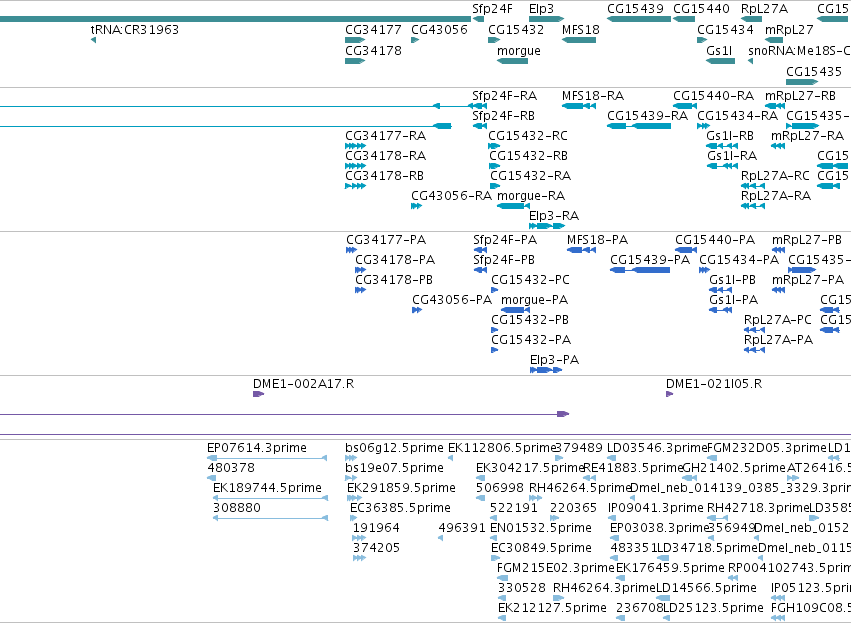
Task: Click the CG34178-RB transcript label
Action: tap(384, 176)
